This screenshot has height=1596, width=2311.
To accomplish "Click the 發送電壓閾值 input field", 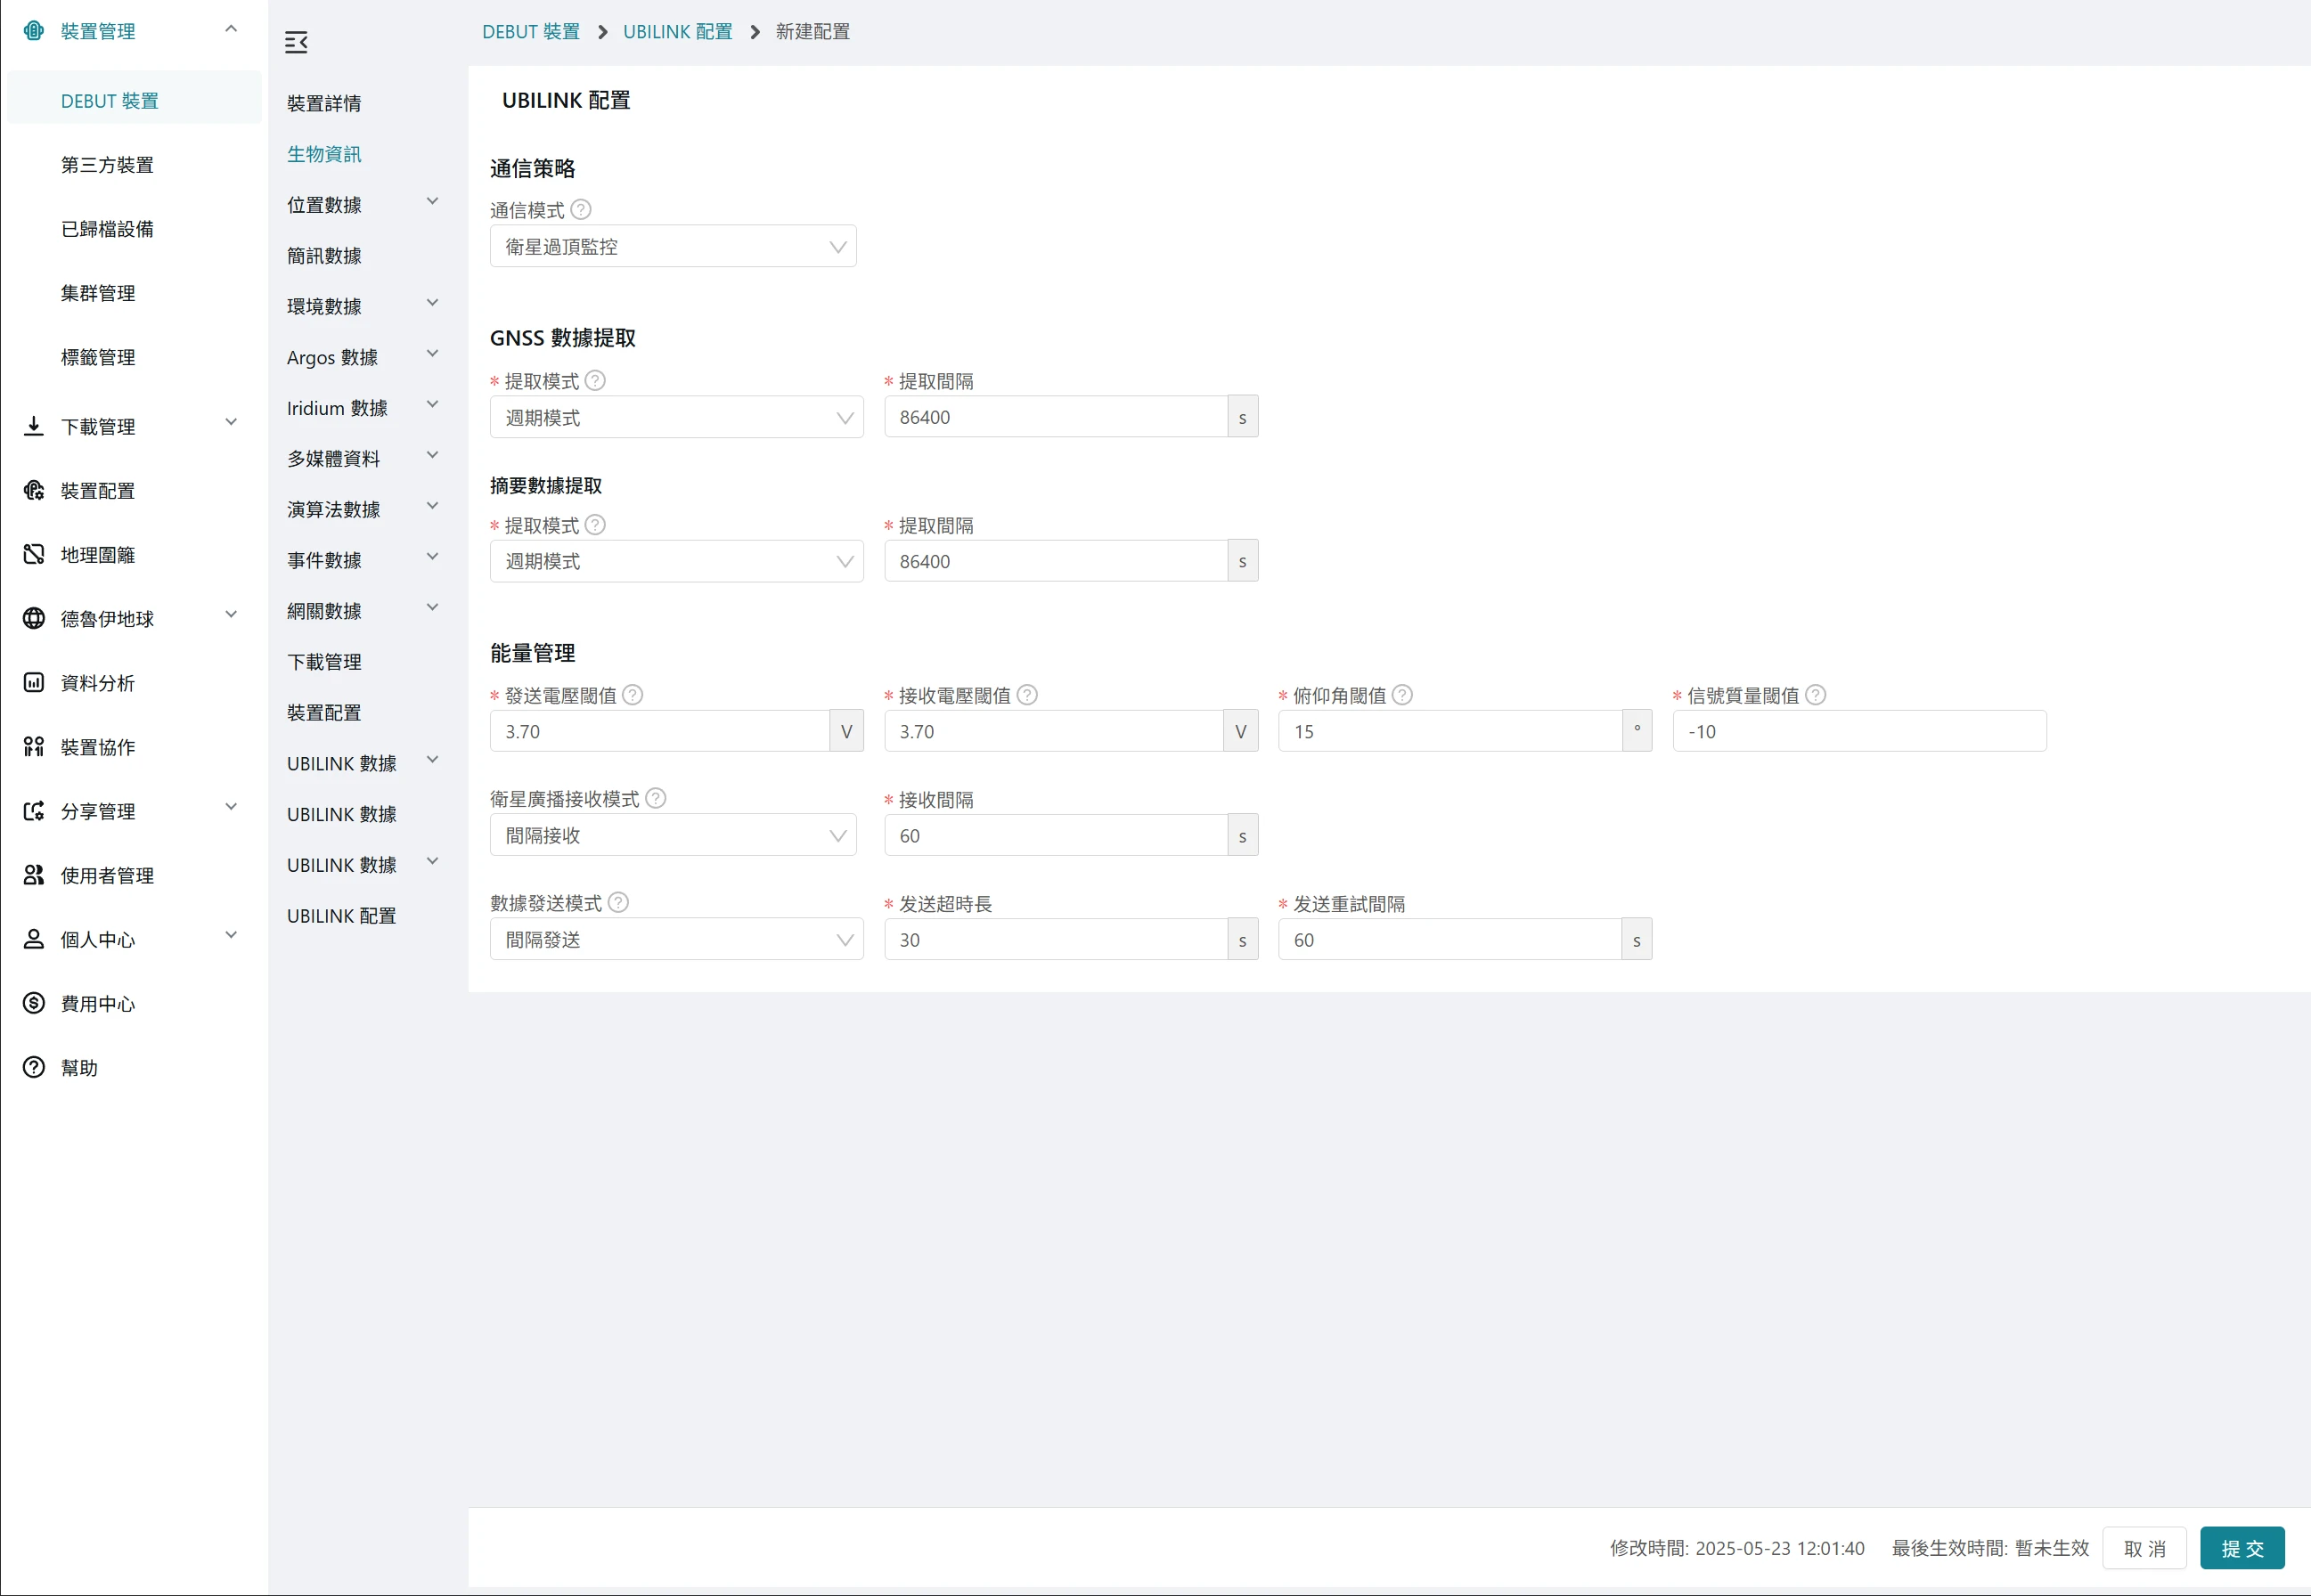I will 660,731.
